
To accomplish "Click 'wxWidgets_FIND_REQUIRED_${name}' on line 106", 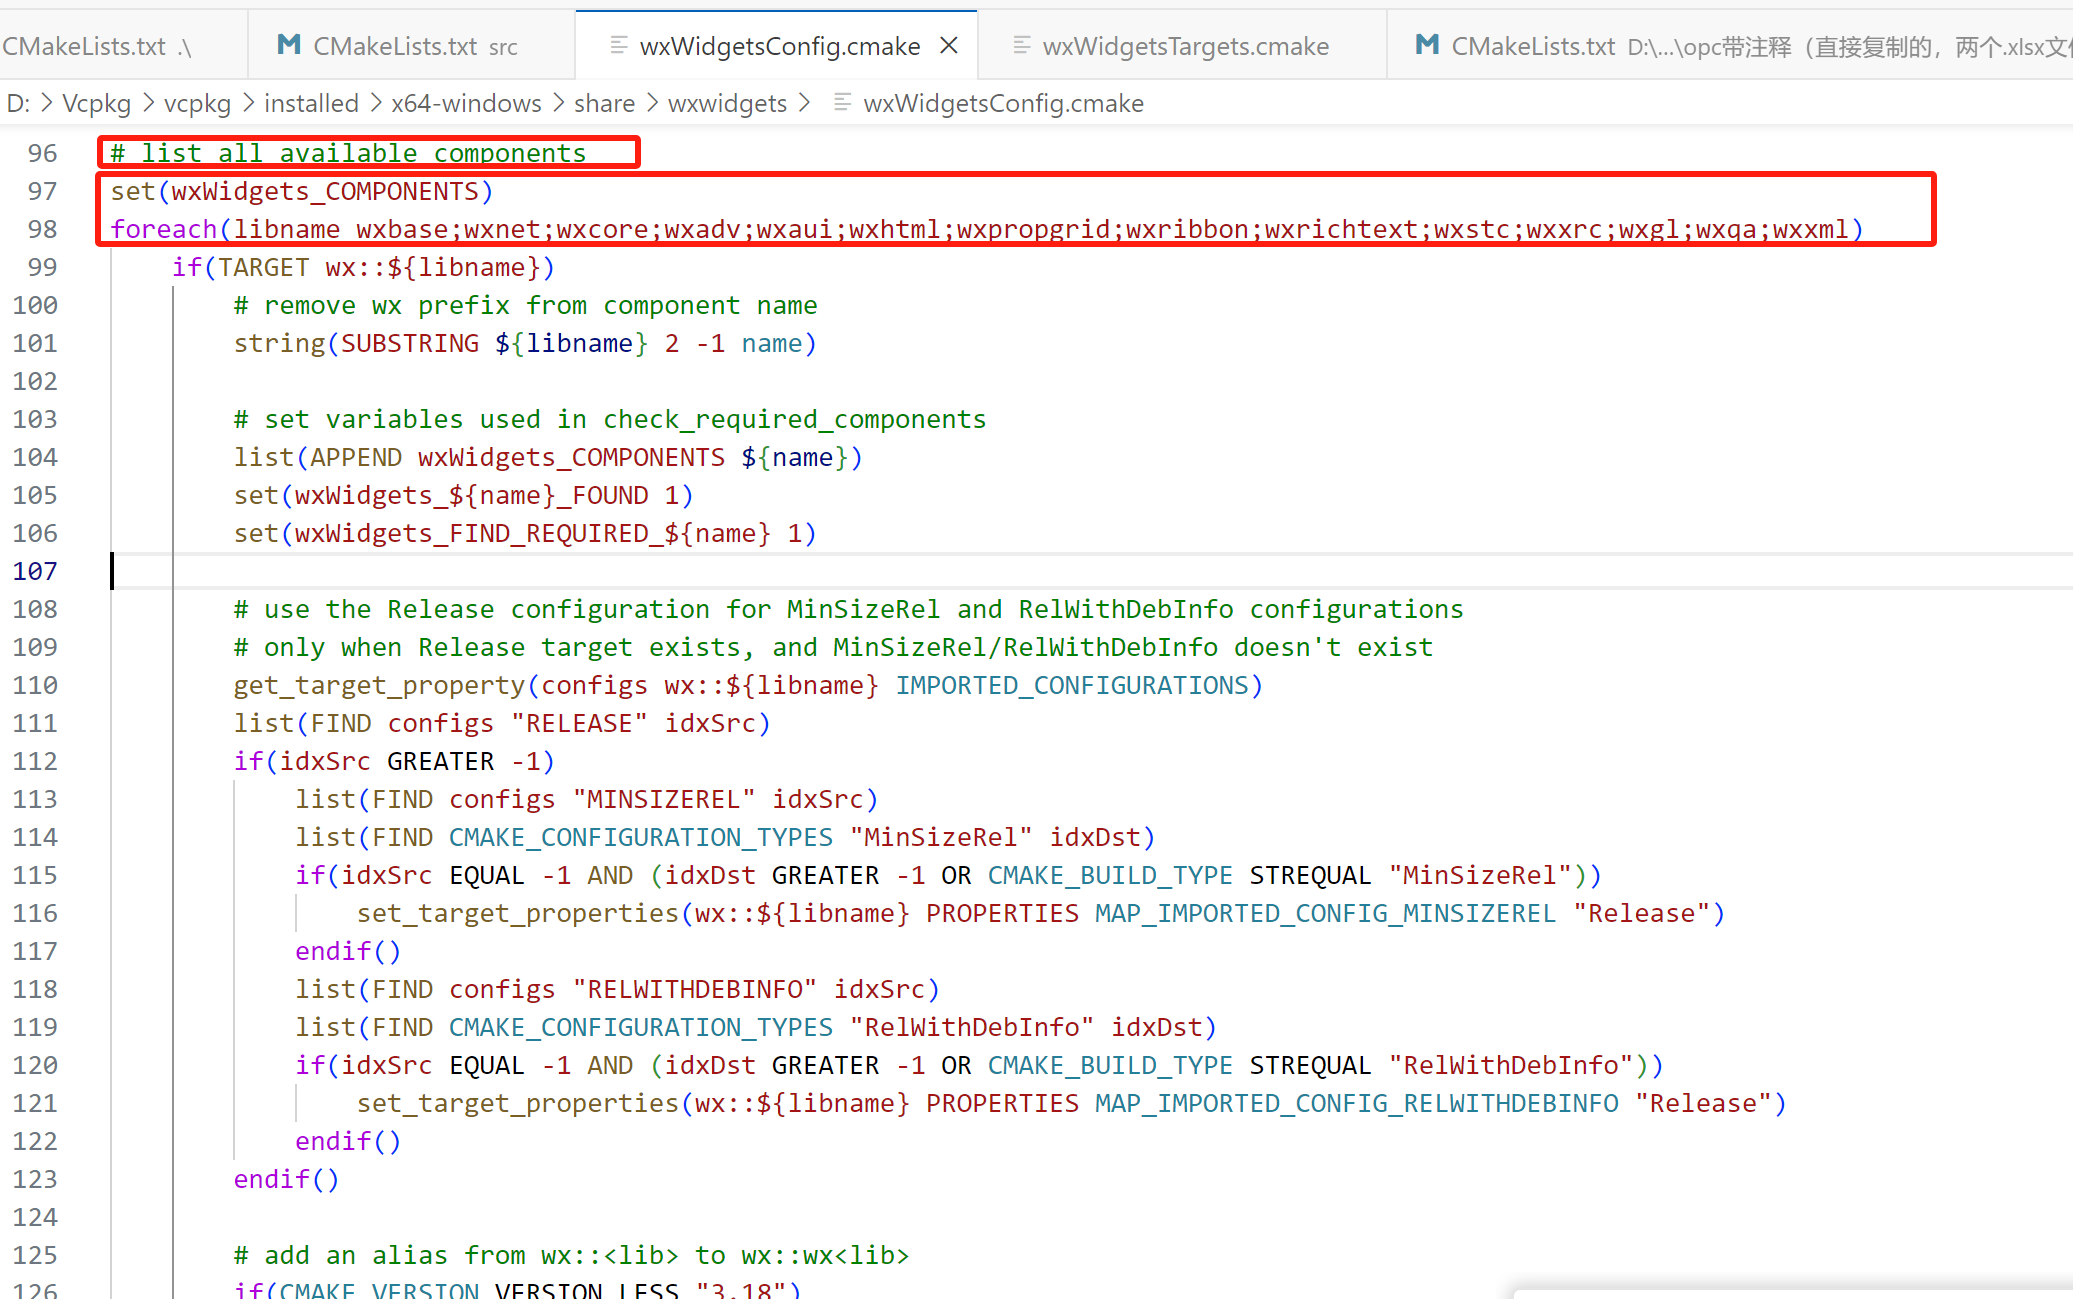I will click(x=533, y=533).
